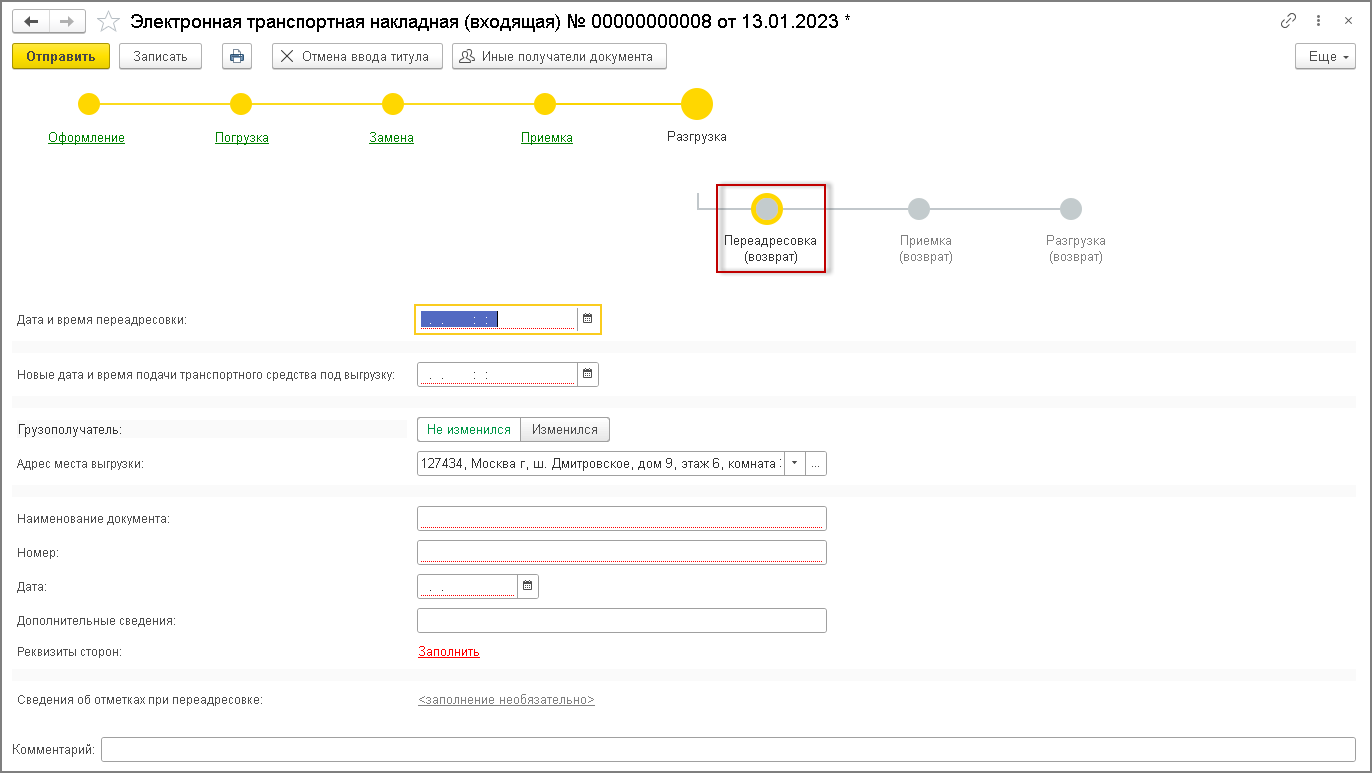The image size is (1372, 773).
Task: Click the Отправить button
Action: pos(61,57)
